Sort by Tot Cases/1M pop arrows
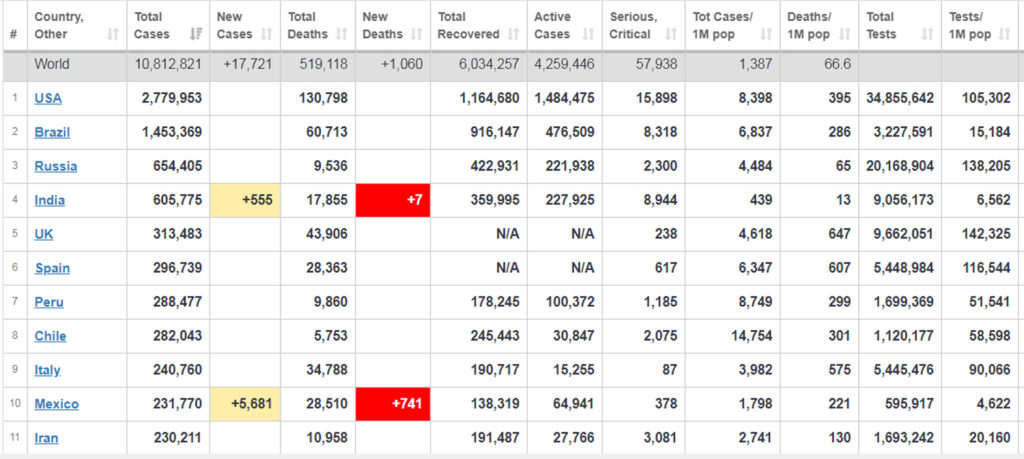Image resolution: width=1024 pixels, height=459 pixels. click(766, 34)
